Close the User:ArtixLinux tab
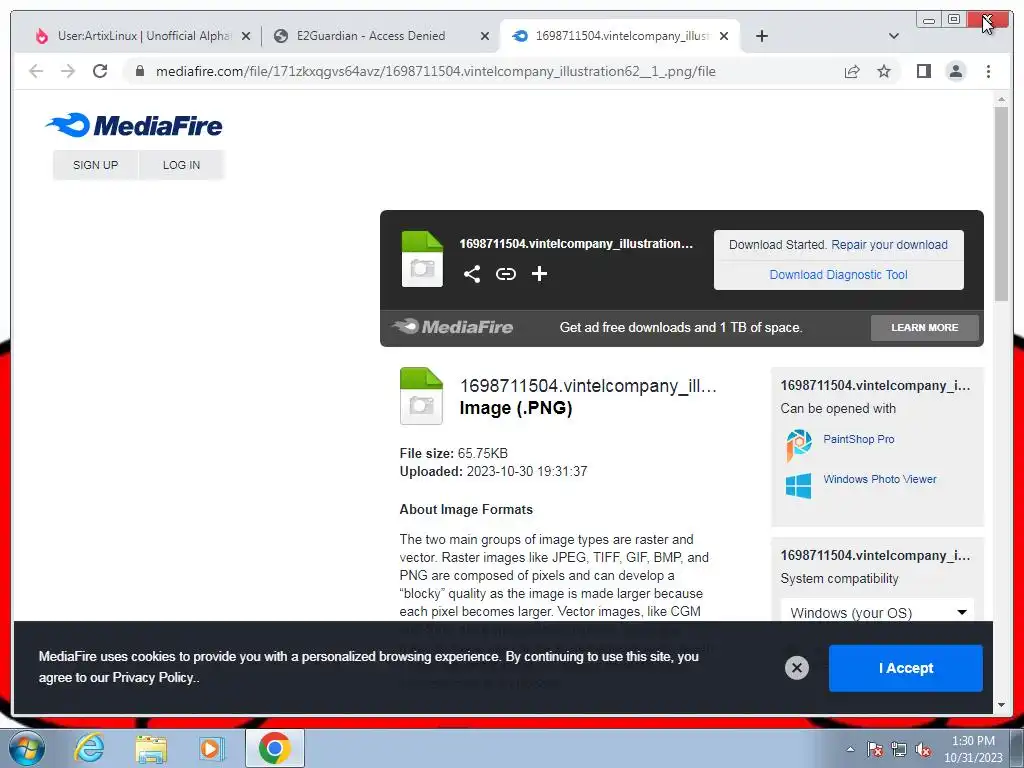Screen dimensions: 1024x768 click(246, 37)
